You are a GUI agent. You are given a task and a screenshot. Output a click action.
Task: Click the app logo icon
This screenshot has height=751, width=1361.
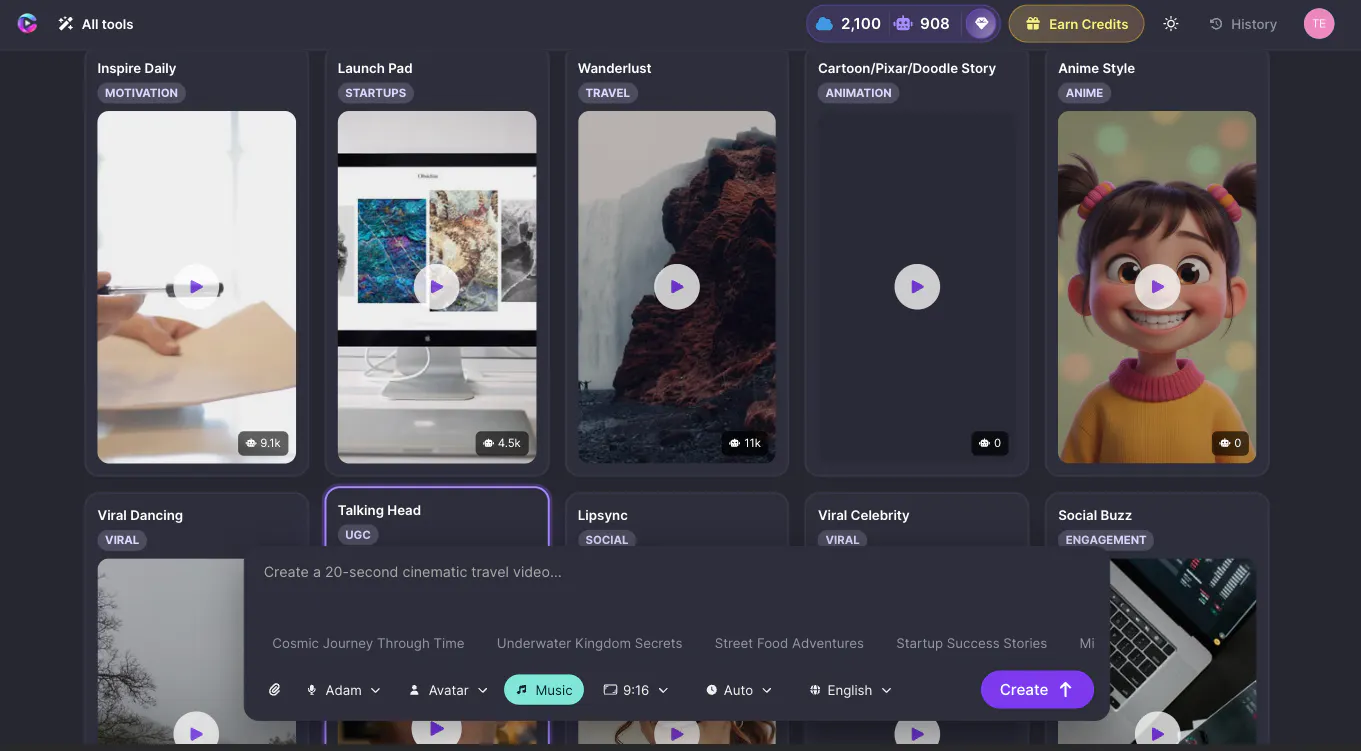[x=27, y=23]
